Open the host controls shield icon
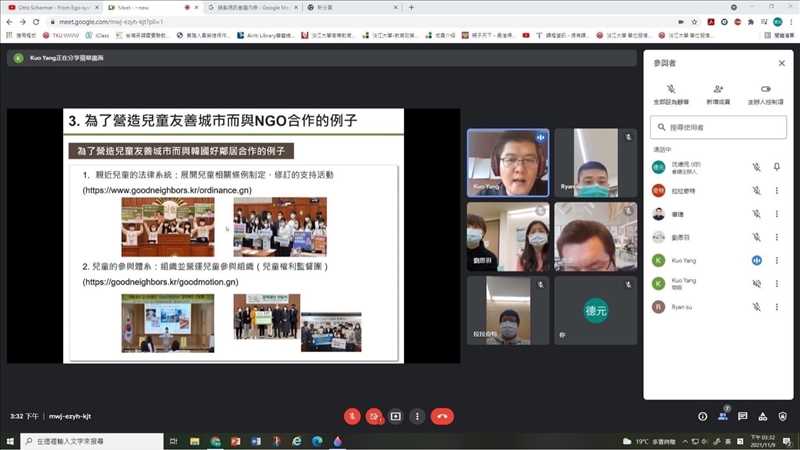 pyautogui.click(x=783, y=416)
